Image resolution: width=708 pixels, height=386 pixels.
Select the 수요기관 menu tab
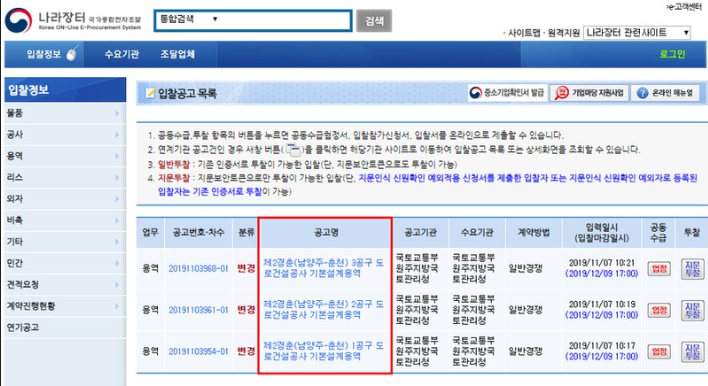121,54
